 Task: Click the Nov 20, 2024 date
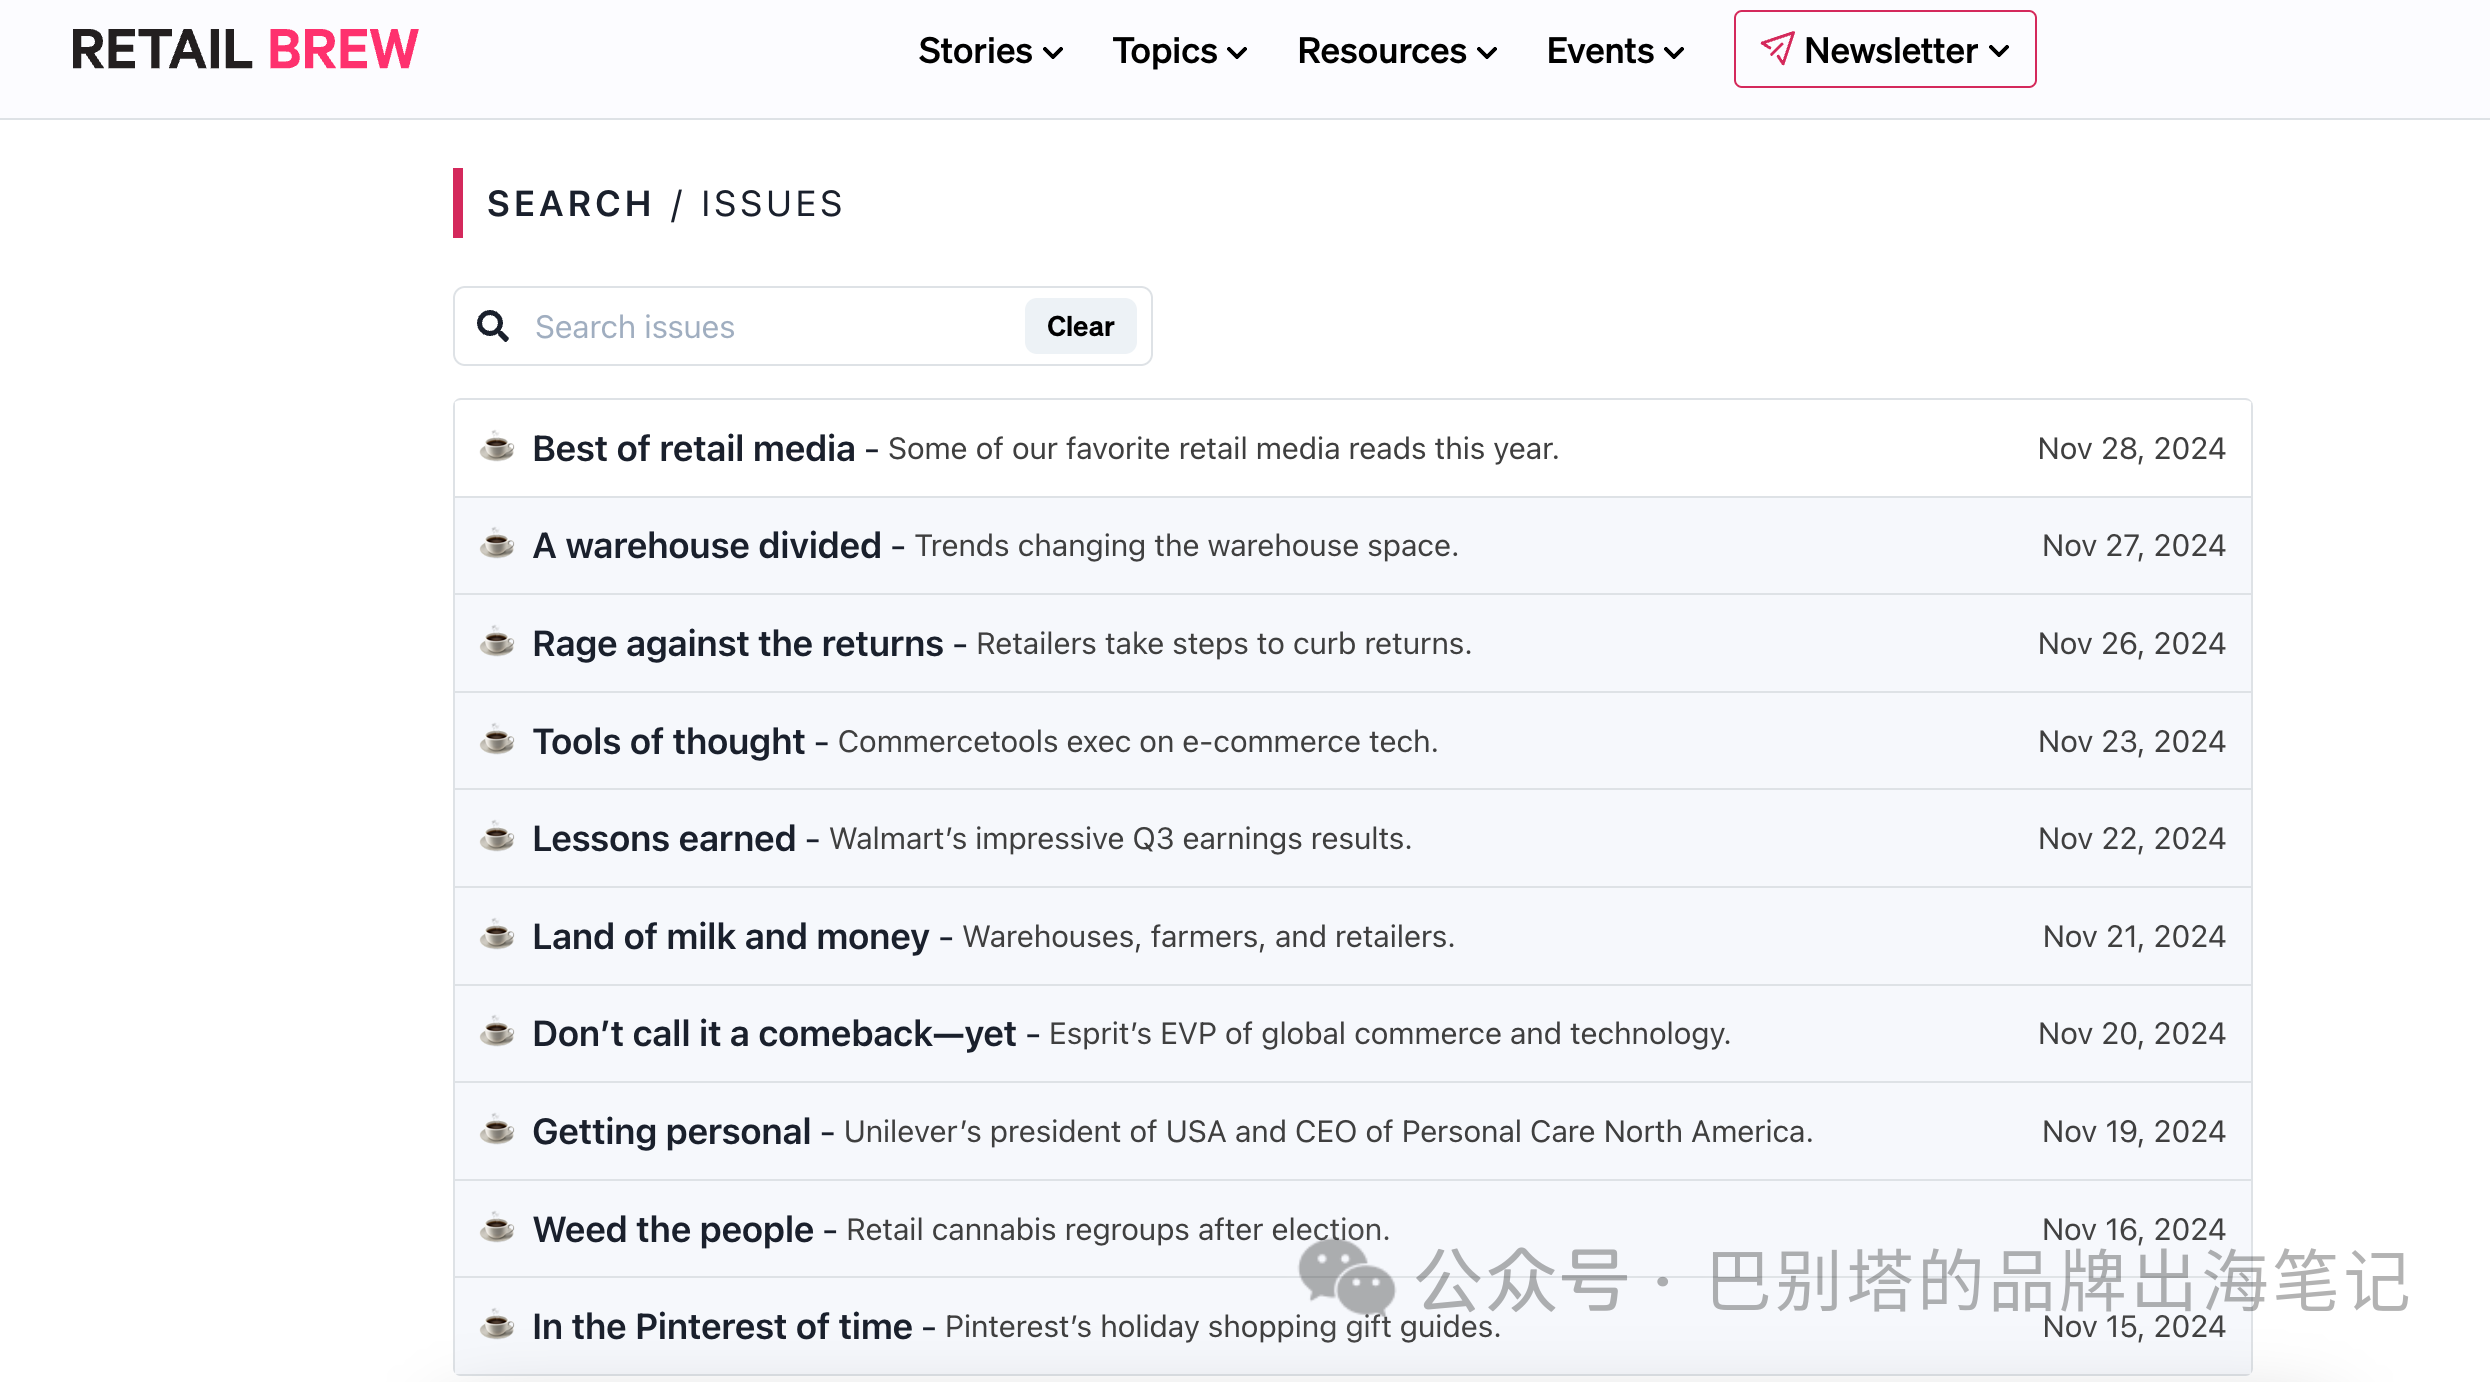click(x=2131, y=1033)
